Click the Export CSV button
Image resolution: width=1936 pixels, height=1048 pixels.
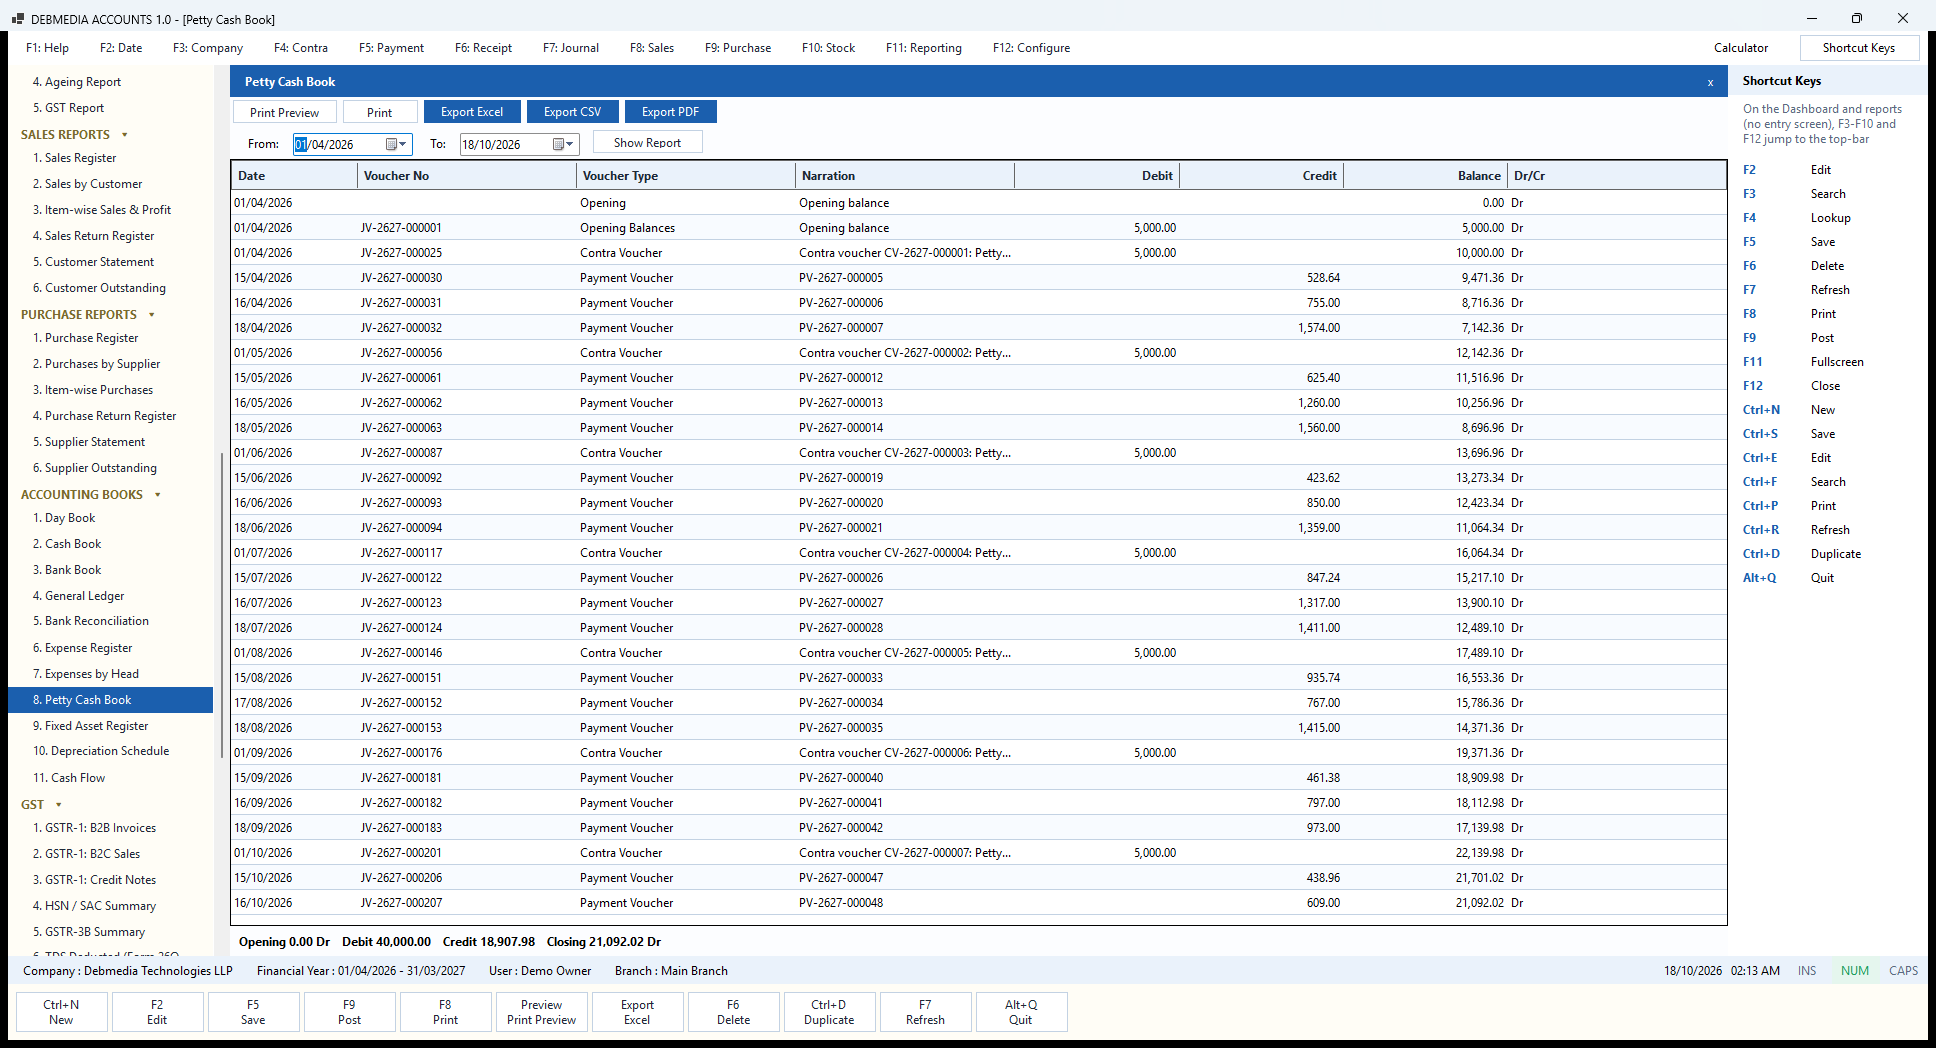tap(572, 112)
